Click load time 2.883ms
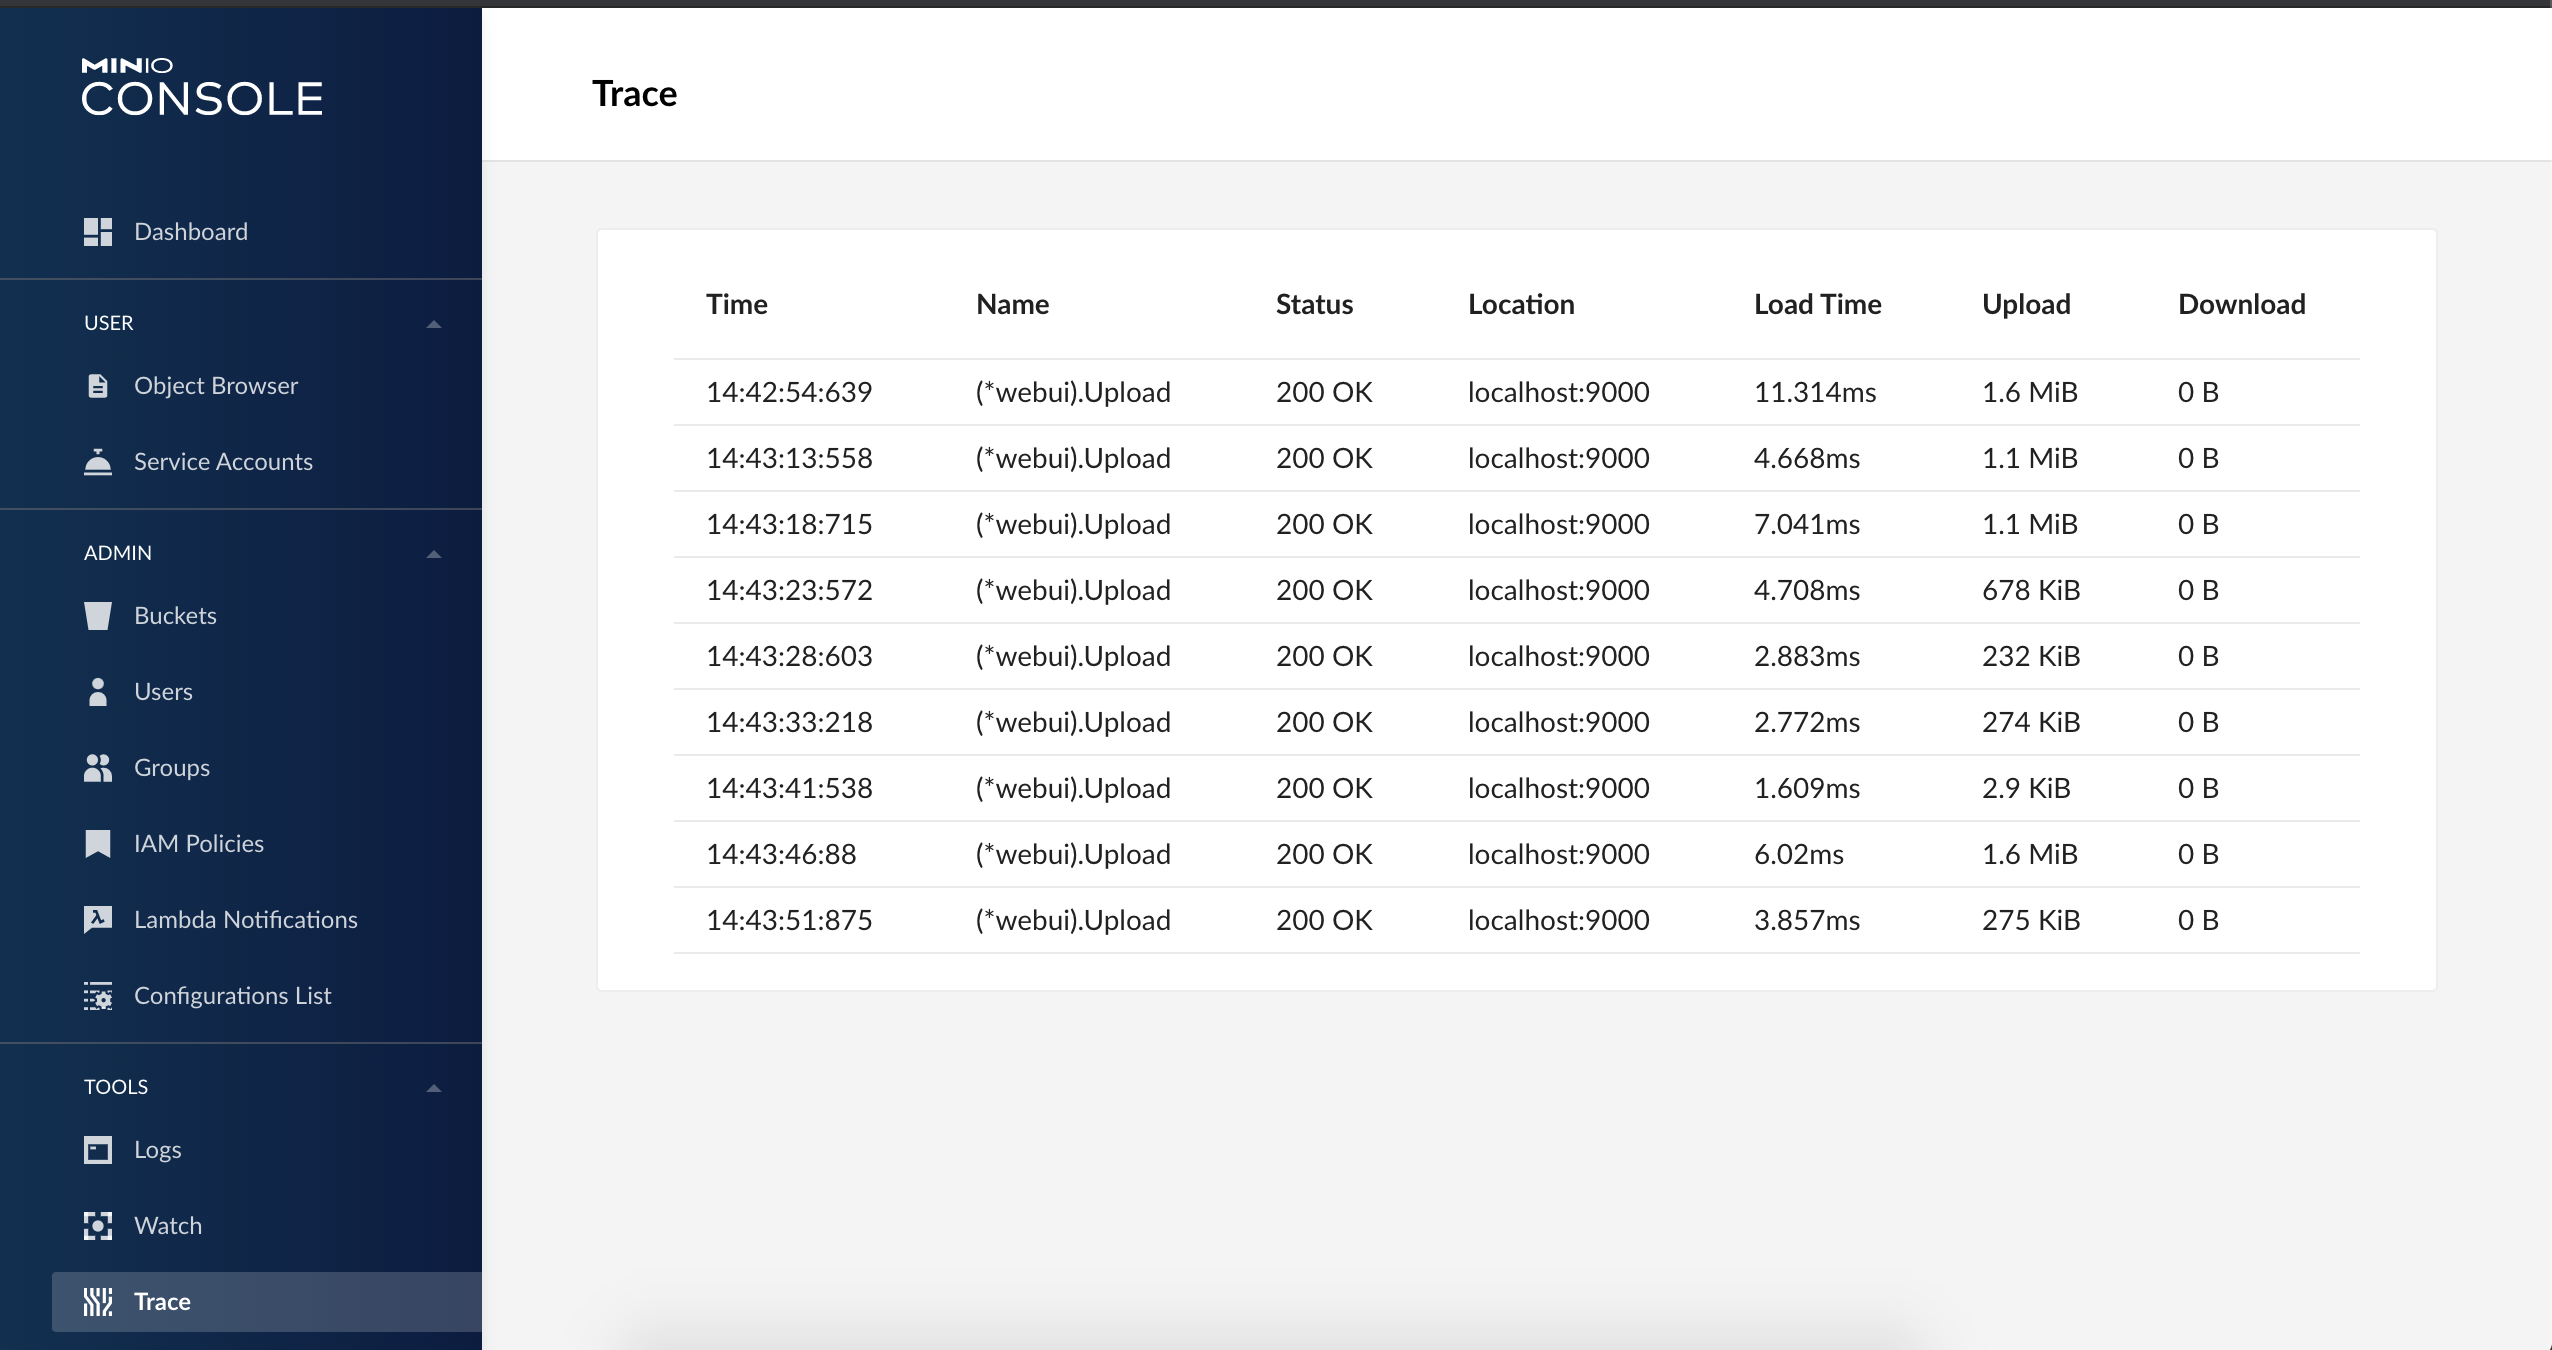The image size is (2552, 1350). click(1807, 656)
